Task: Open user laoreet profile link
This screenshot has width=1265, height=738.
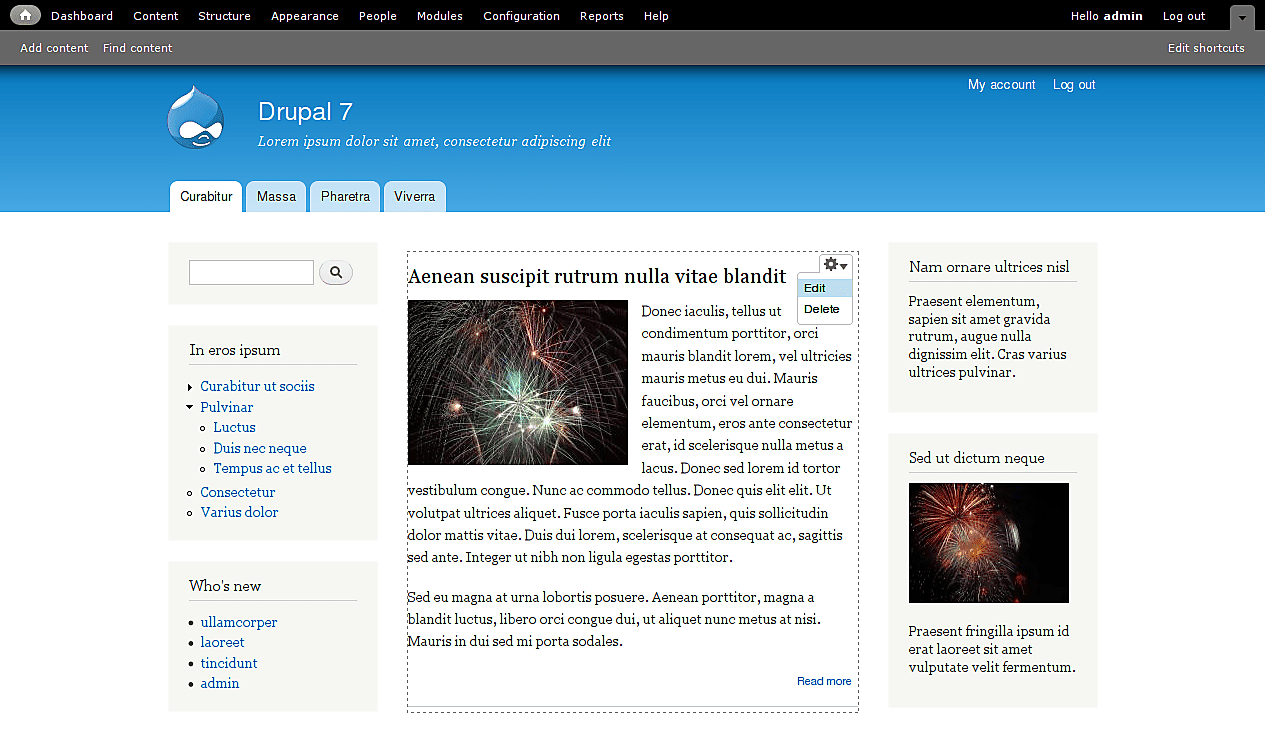Action: pos(222,642)
